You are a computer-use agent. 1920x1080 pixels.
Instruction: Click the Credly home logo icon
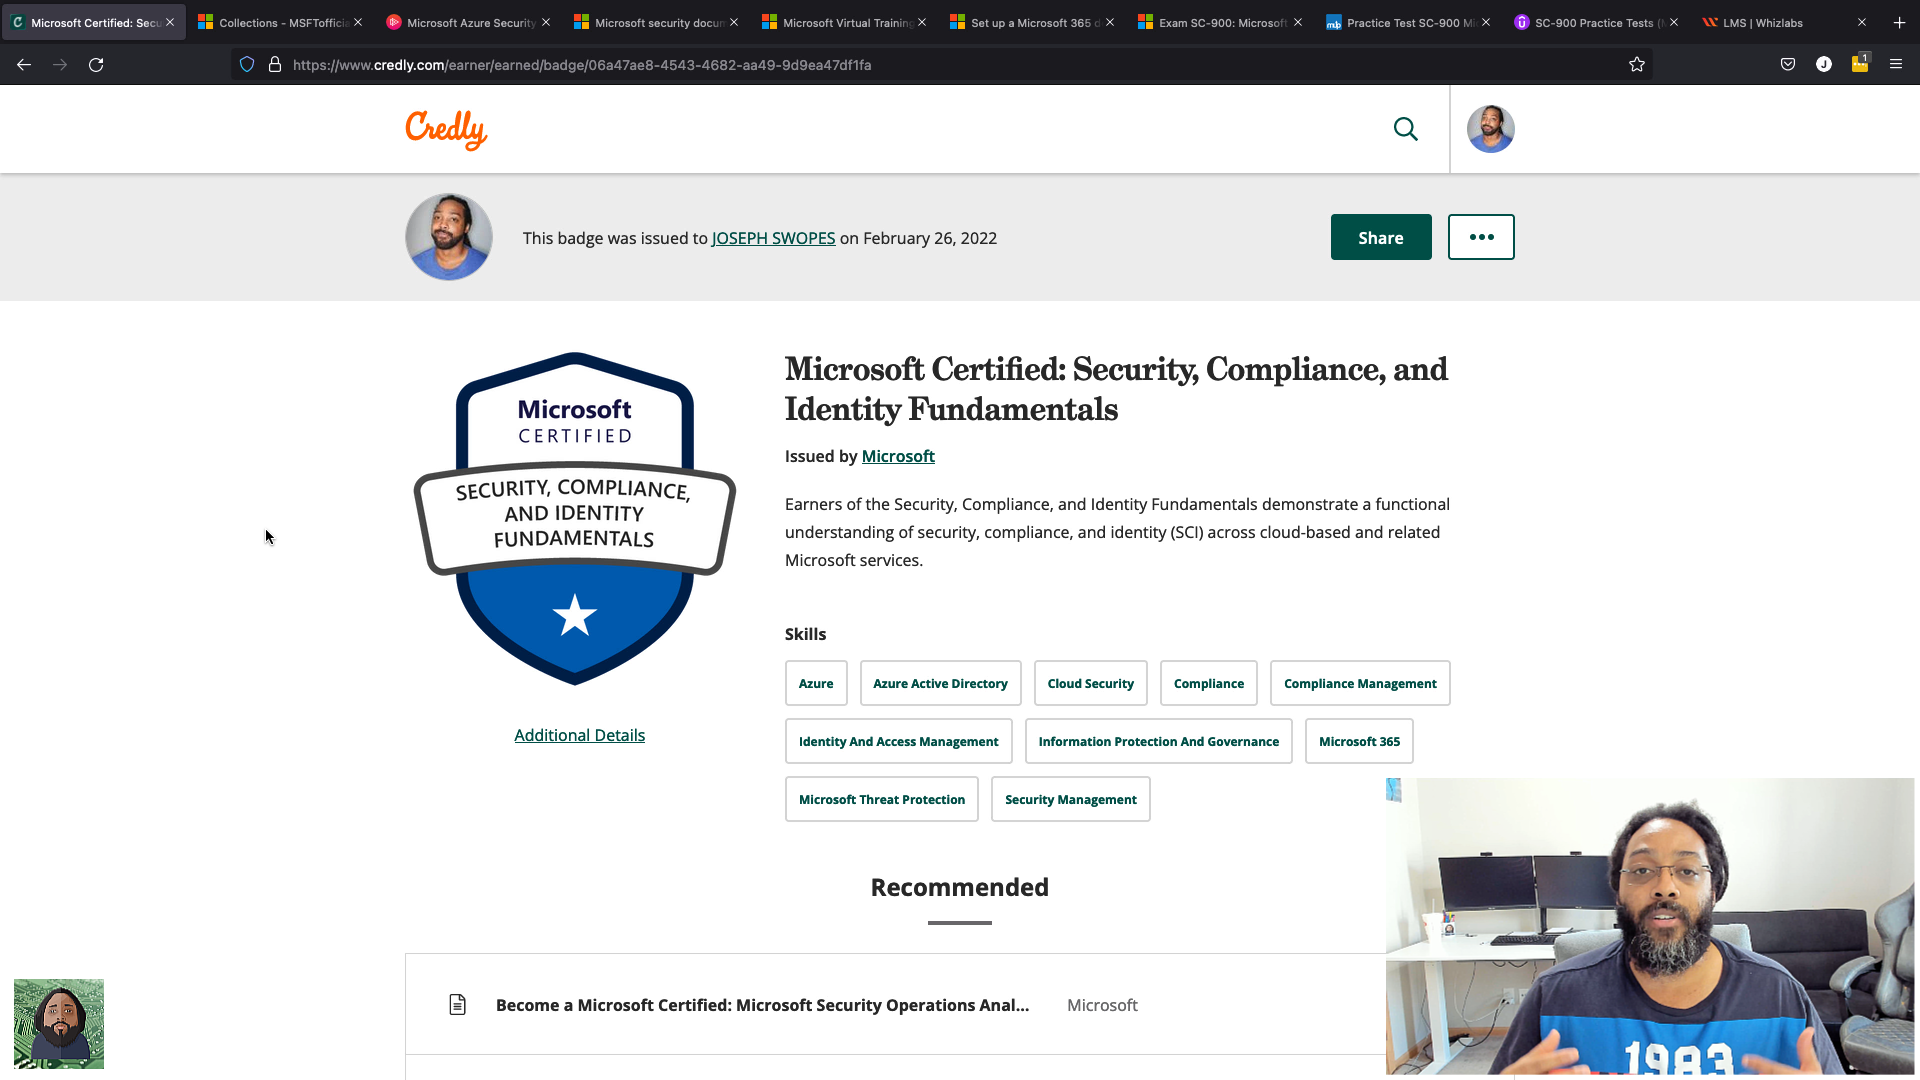446,129
